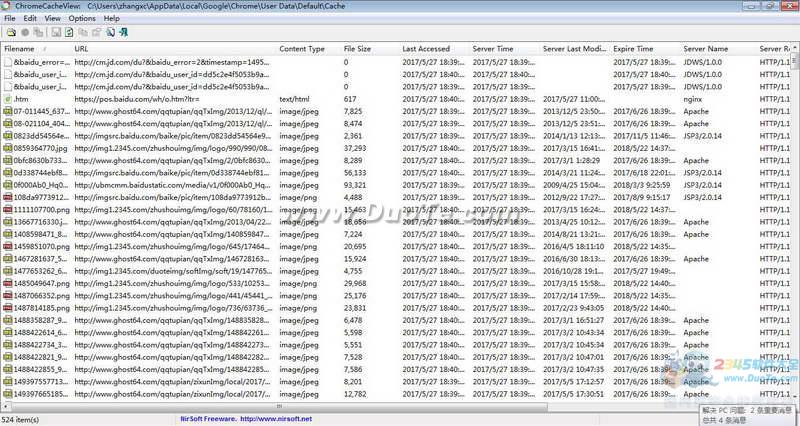Click the file size value 37,293
800x426 pixels.
pyautogui.click(x=355, y=148)
